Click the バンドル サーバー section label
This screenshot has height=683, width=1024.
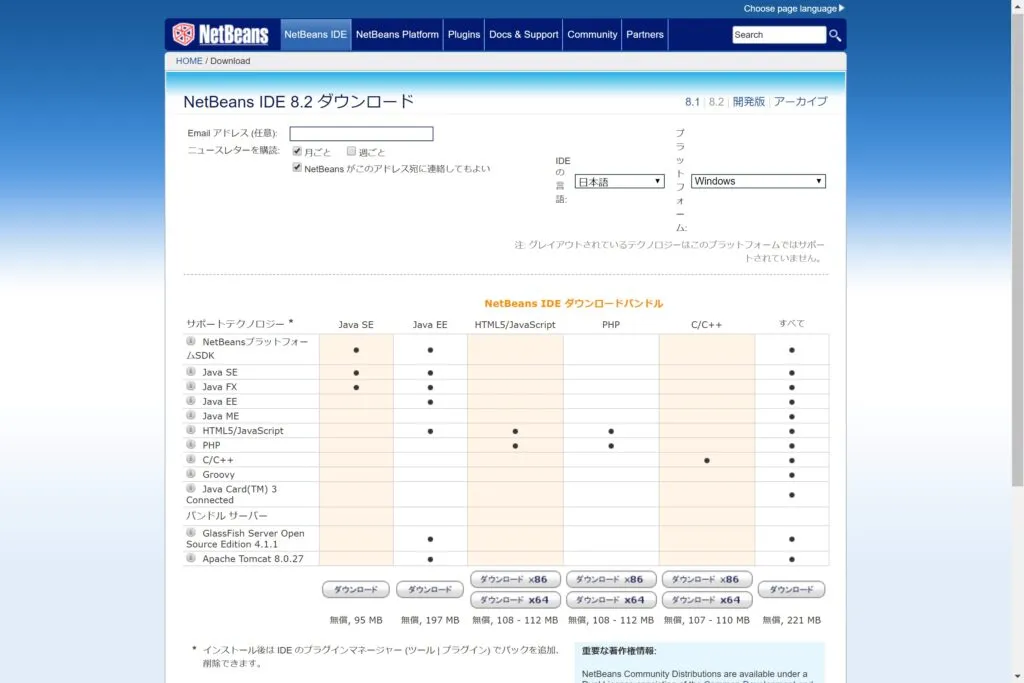[227, 515]
